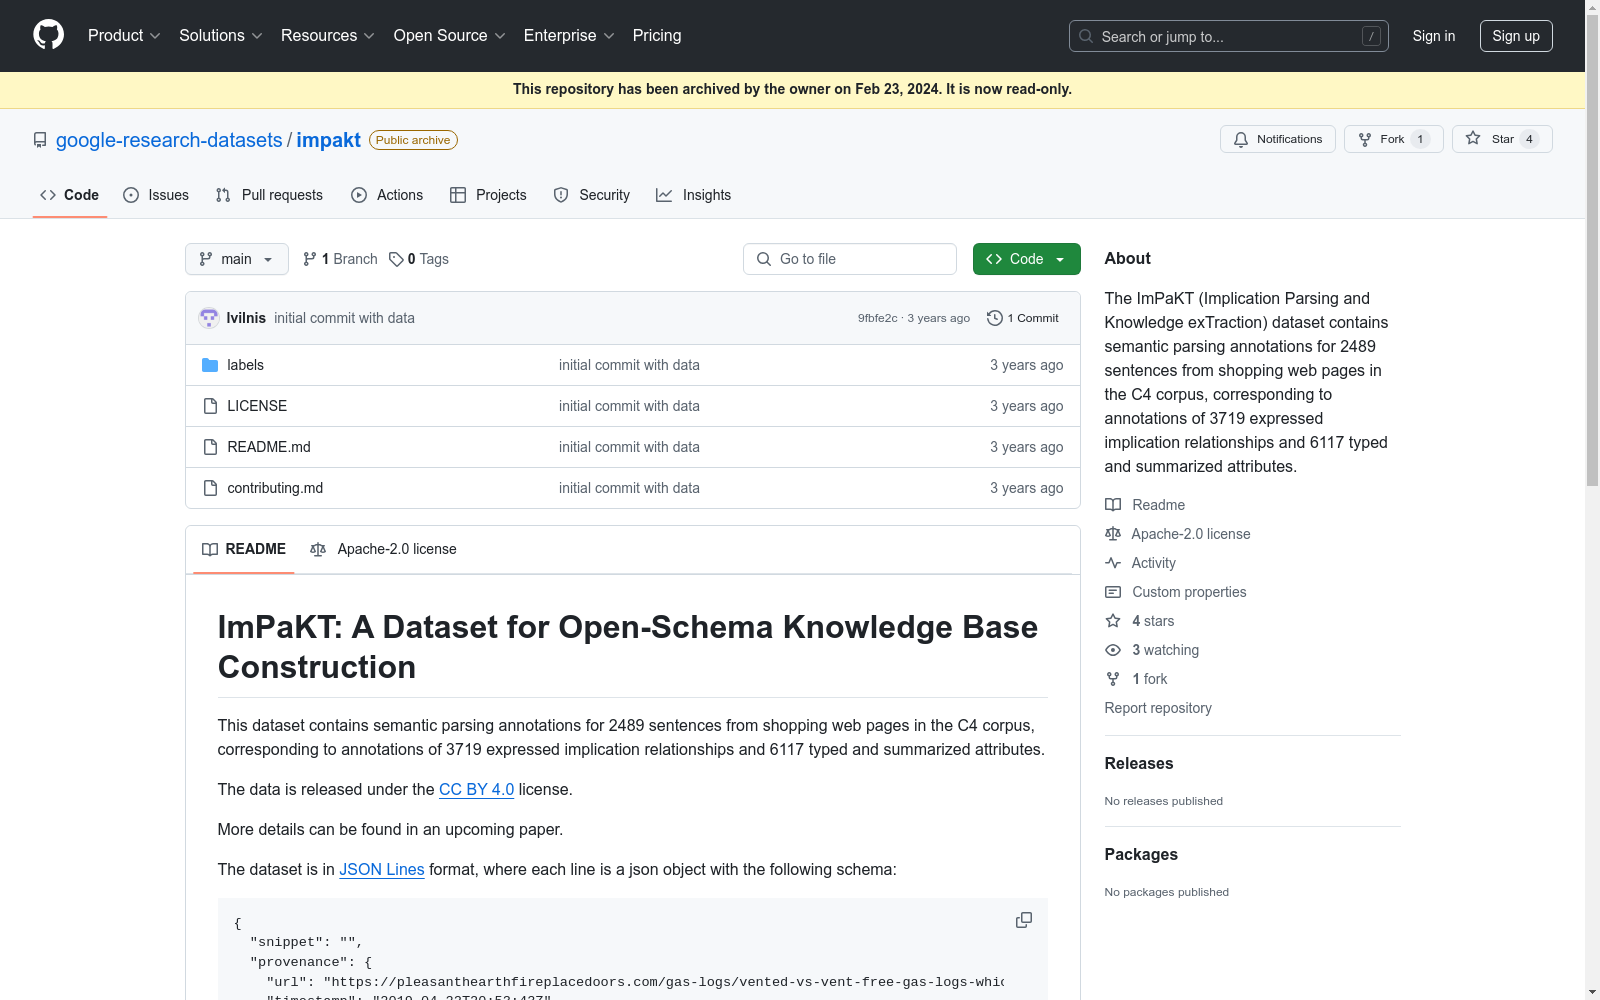Click the bell icon in Notifications button
Screen dimensions: 1600x1000
pos(1241,139)
